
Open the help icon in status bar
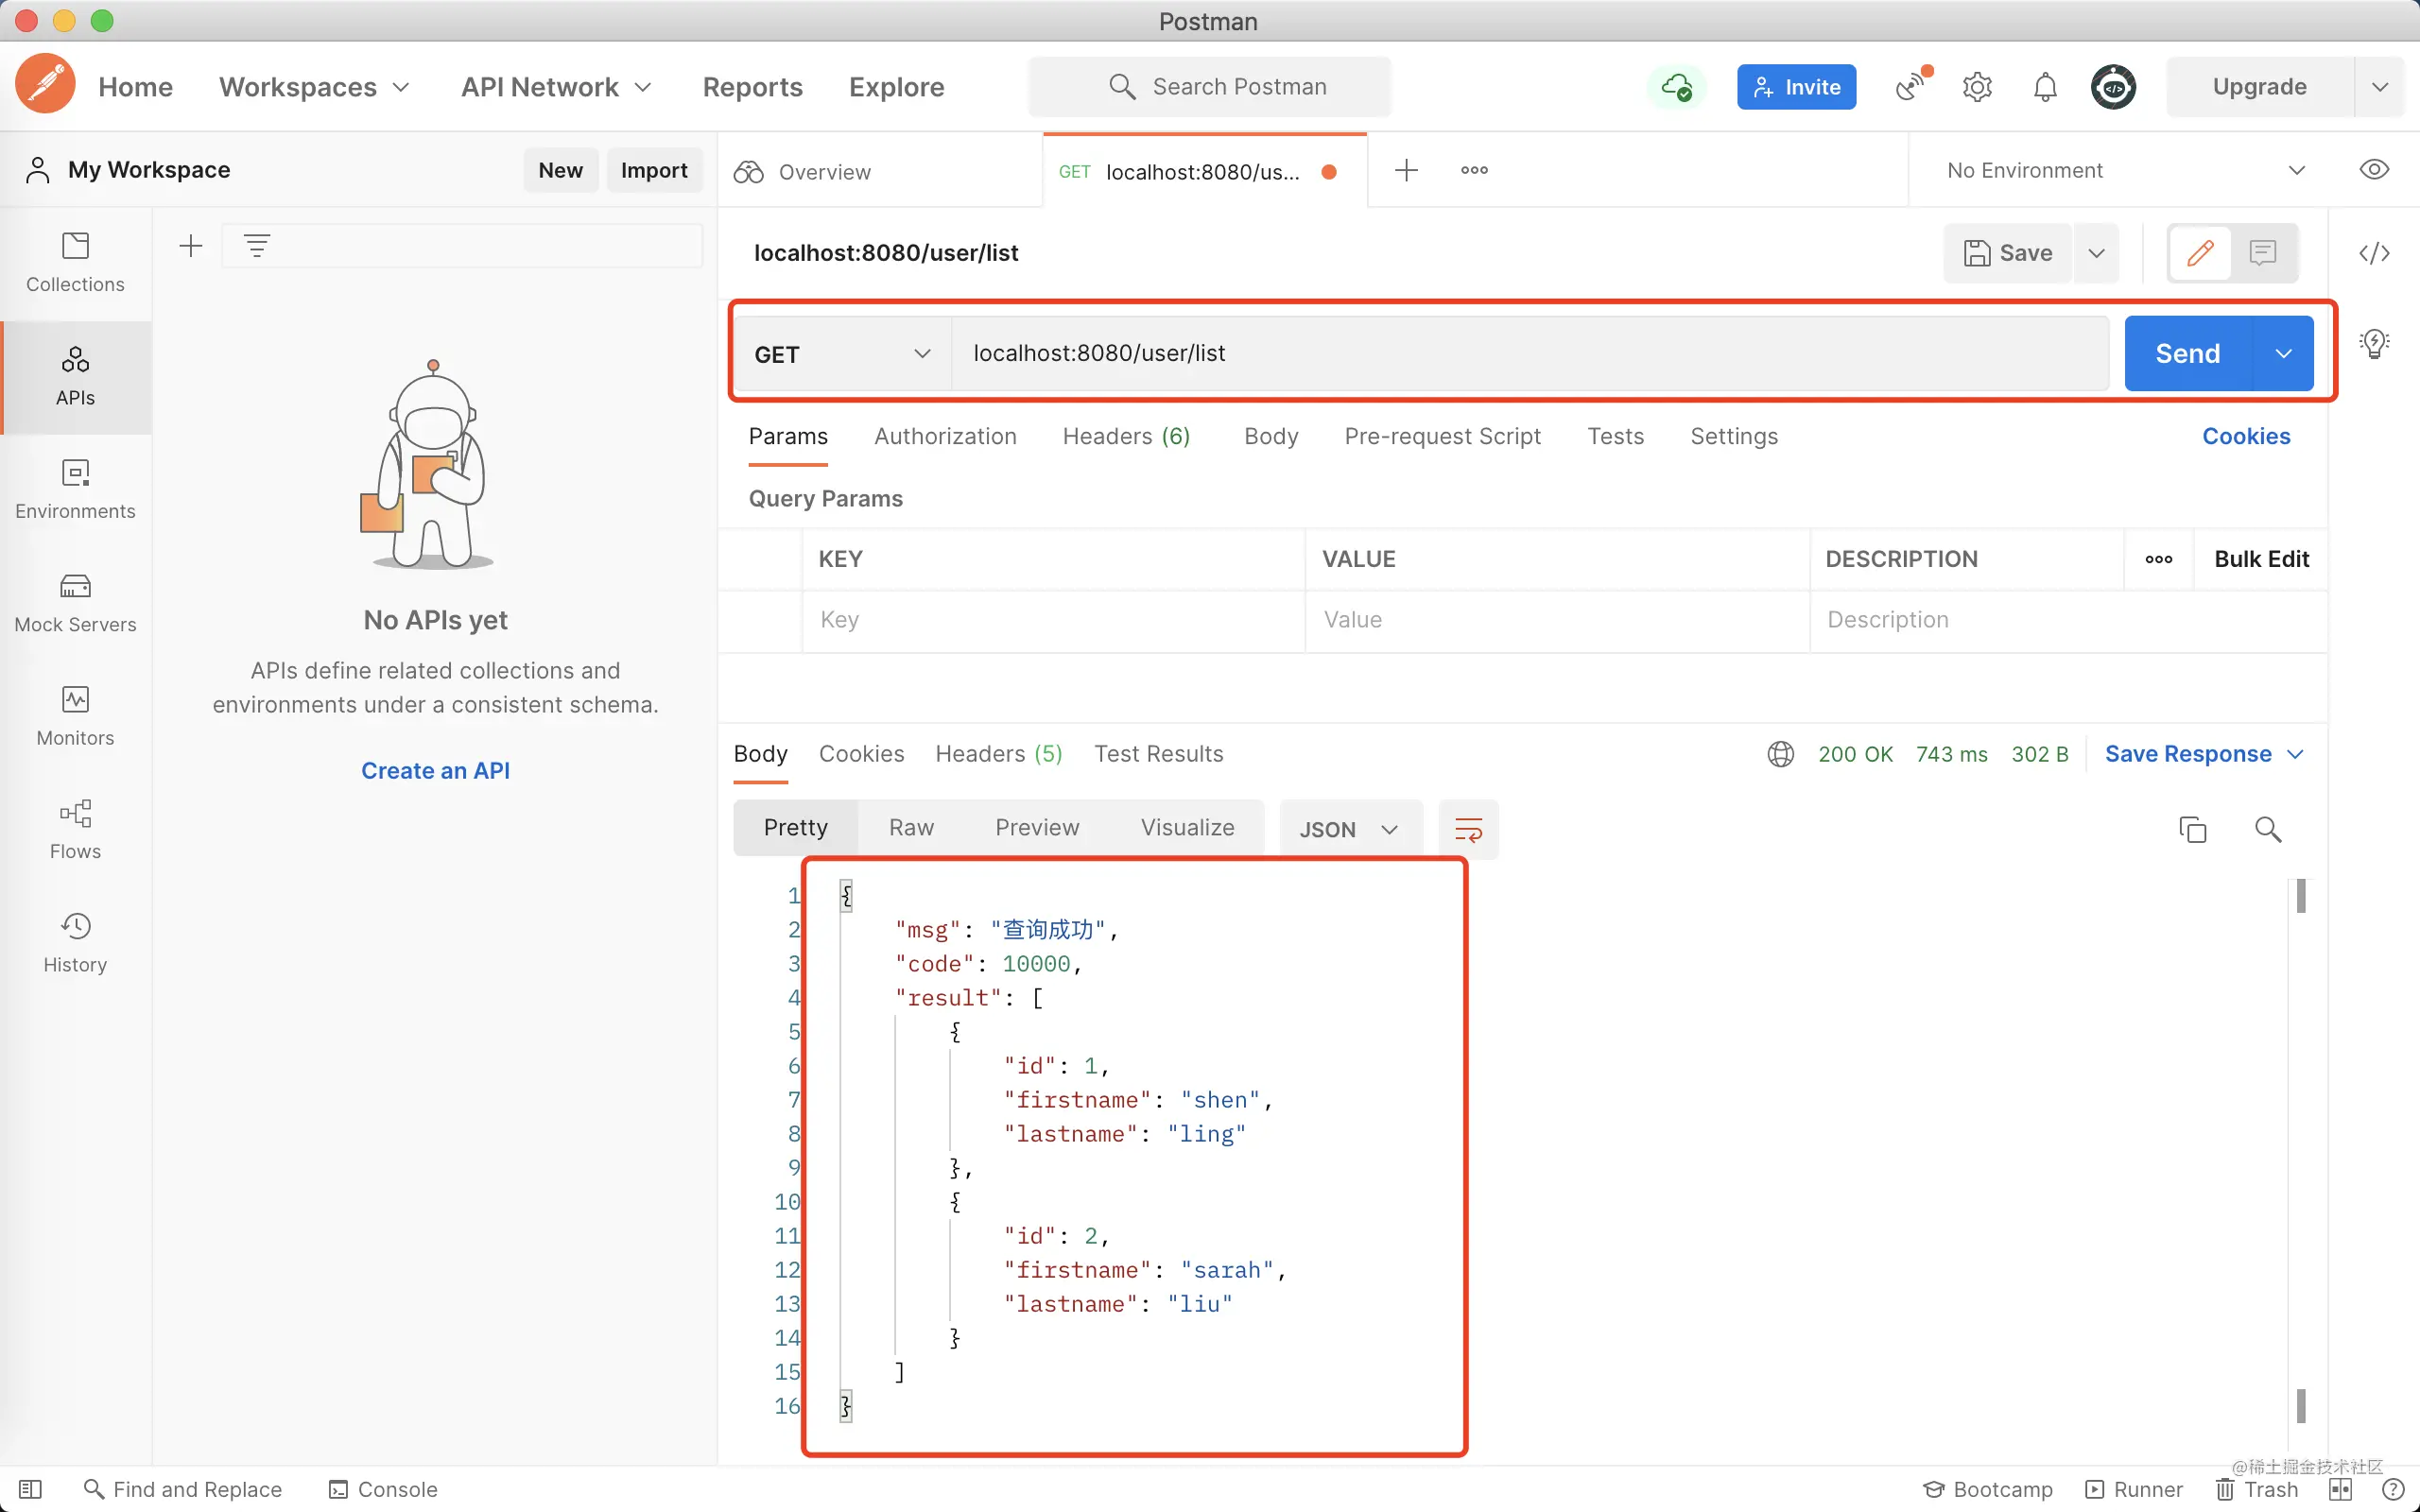(2392, 1489)
